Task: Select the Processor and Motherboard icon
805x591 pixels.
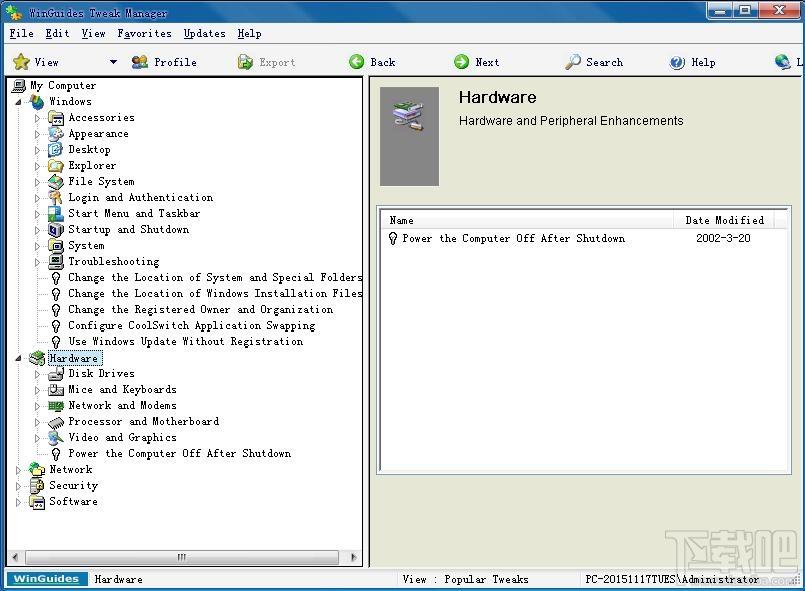Action: (56, 422)
